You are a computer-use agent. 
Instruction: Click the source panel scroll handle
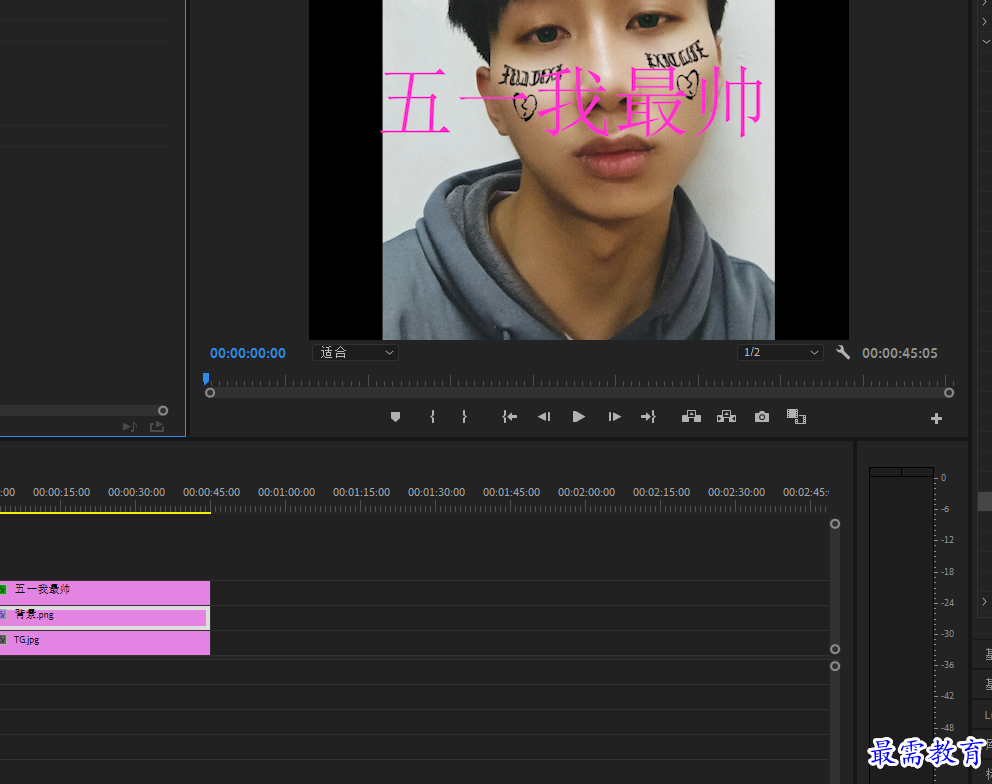coord(163,411)
